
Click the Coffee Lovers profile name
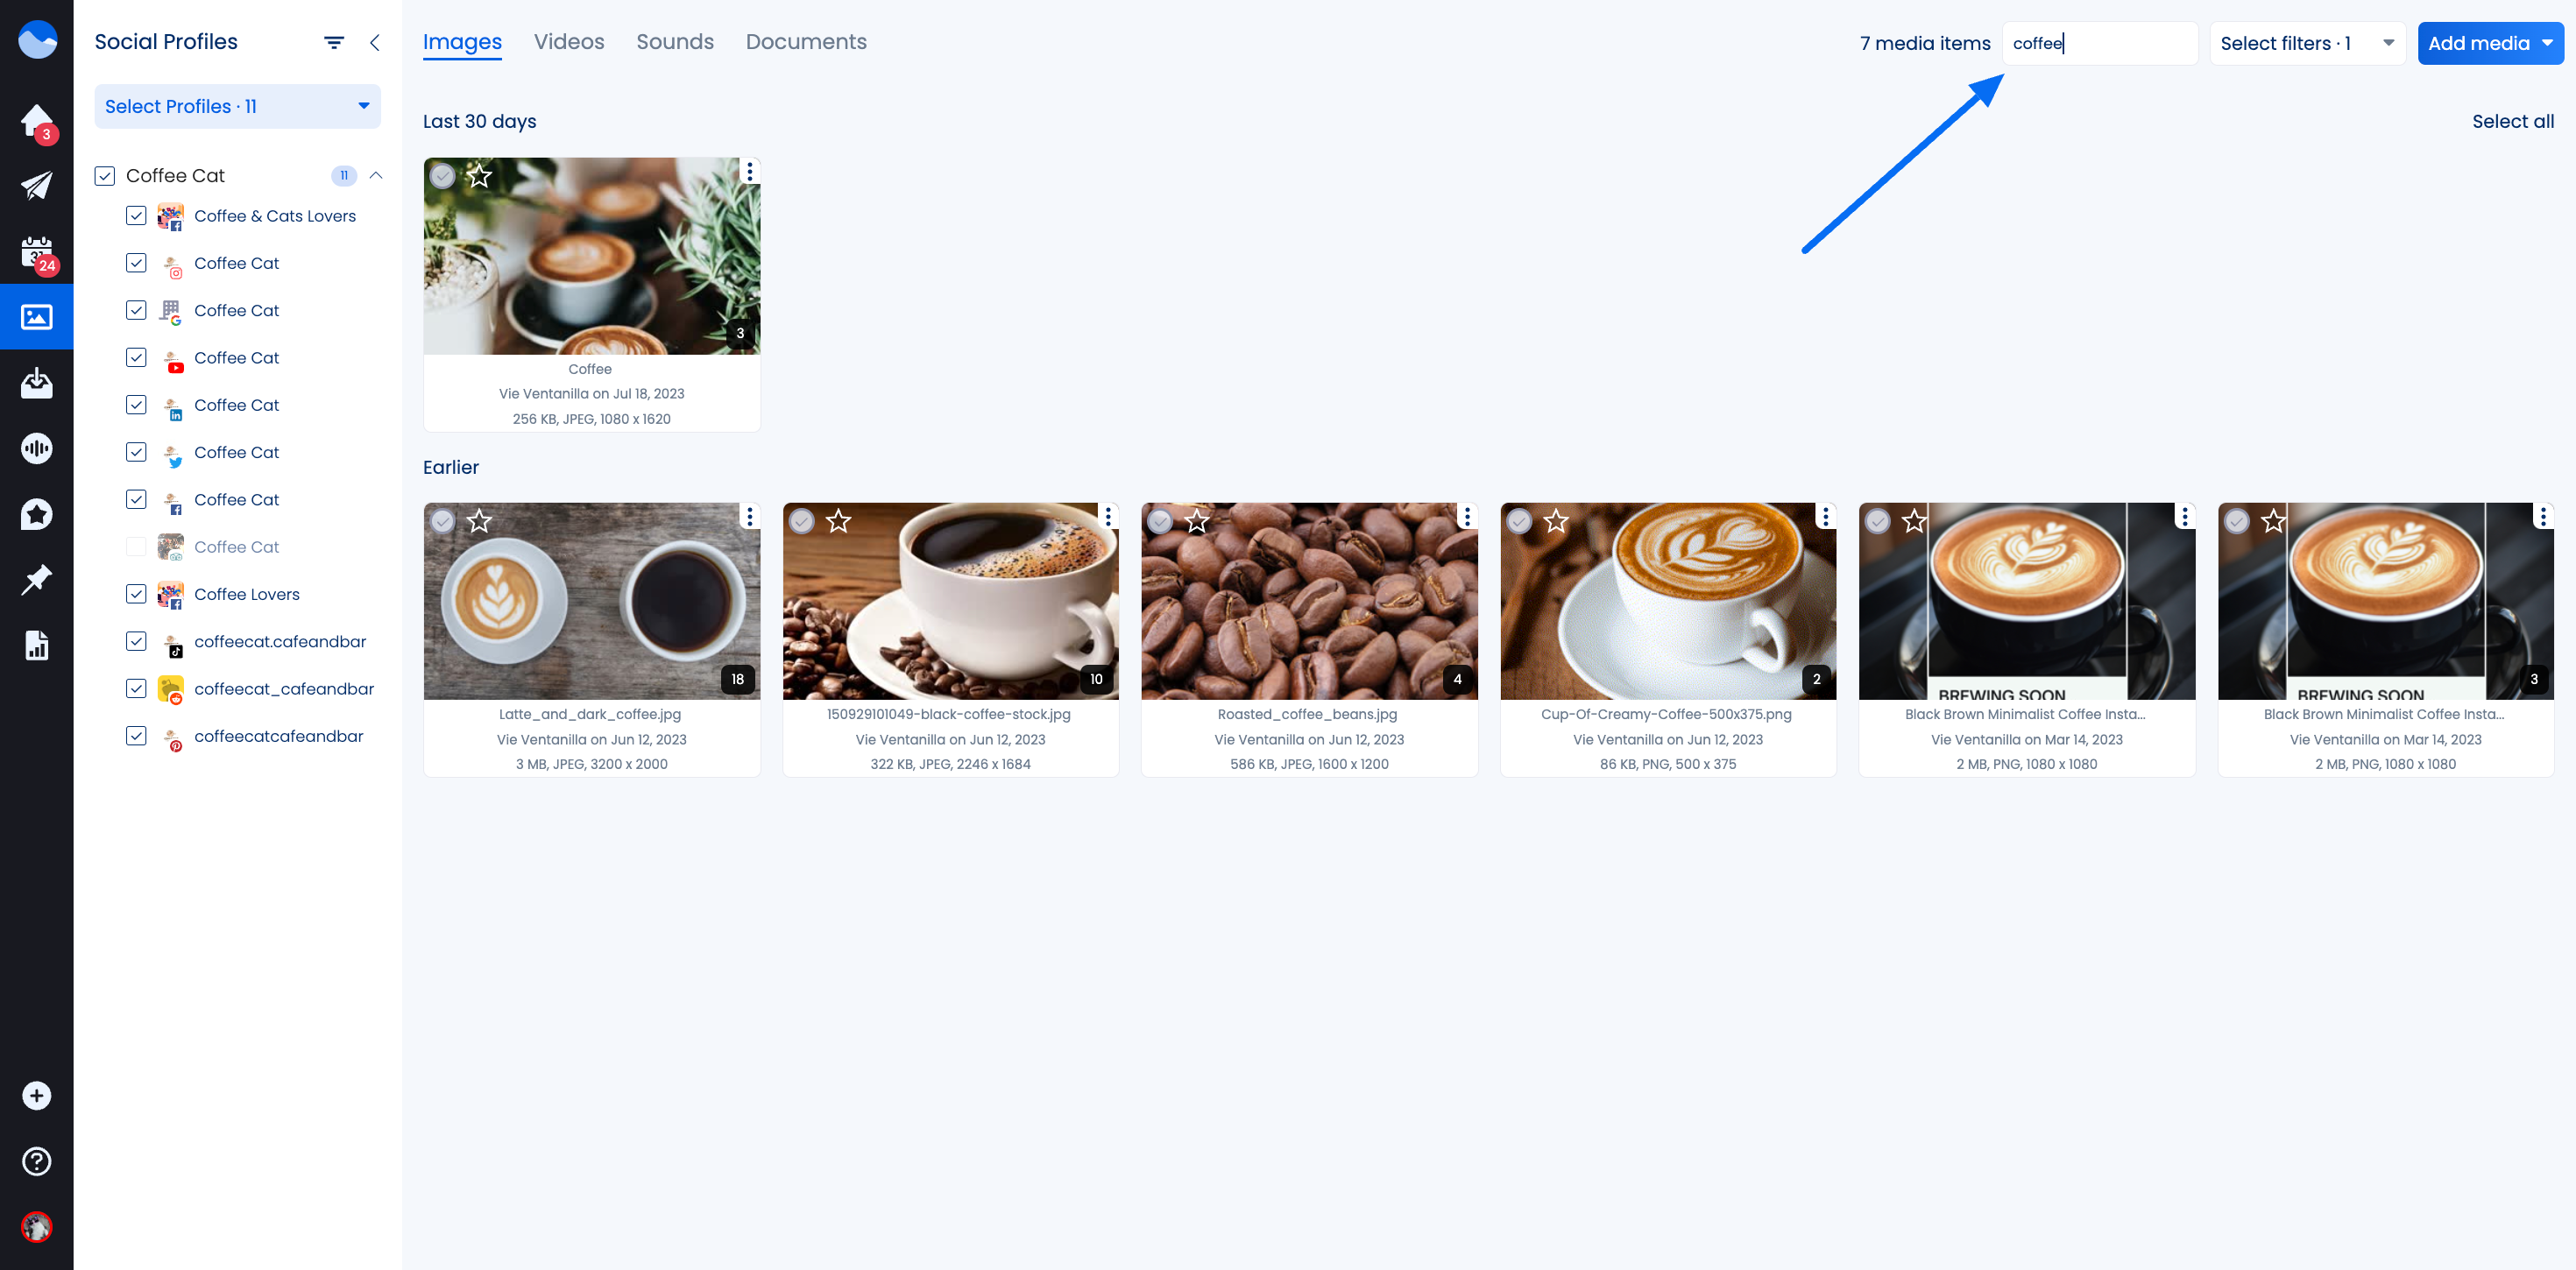[x=247, y=594]
